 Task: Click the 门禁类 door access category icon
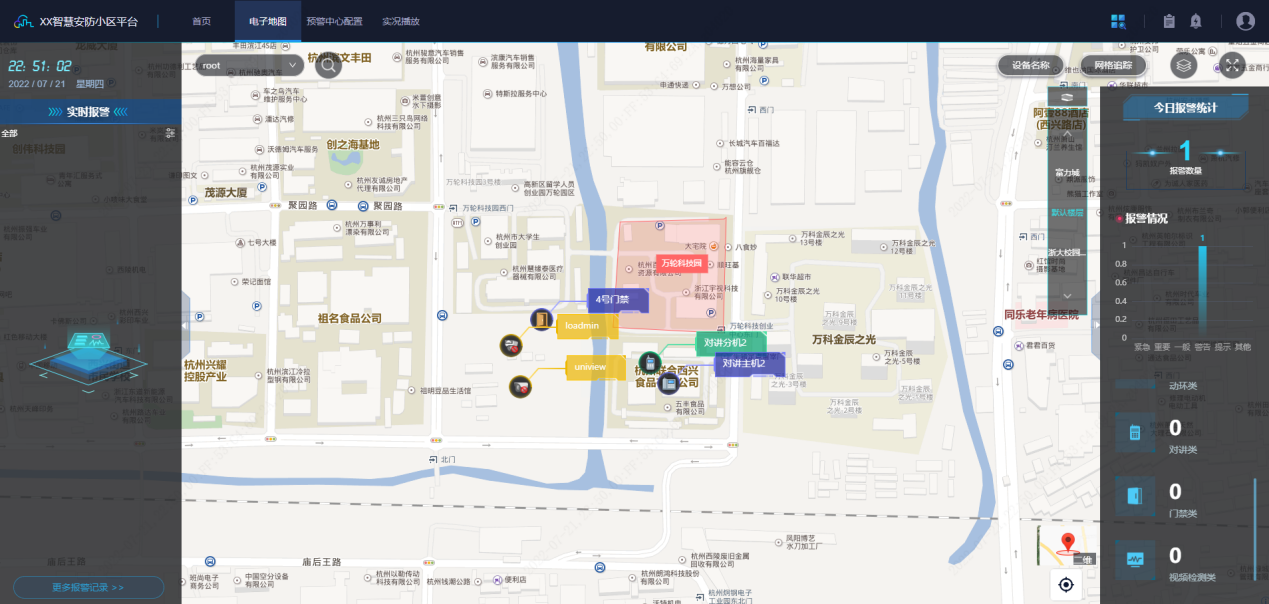click(1135, 496)
